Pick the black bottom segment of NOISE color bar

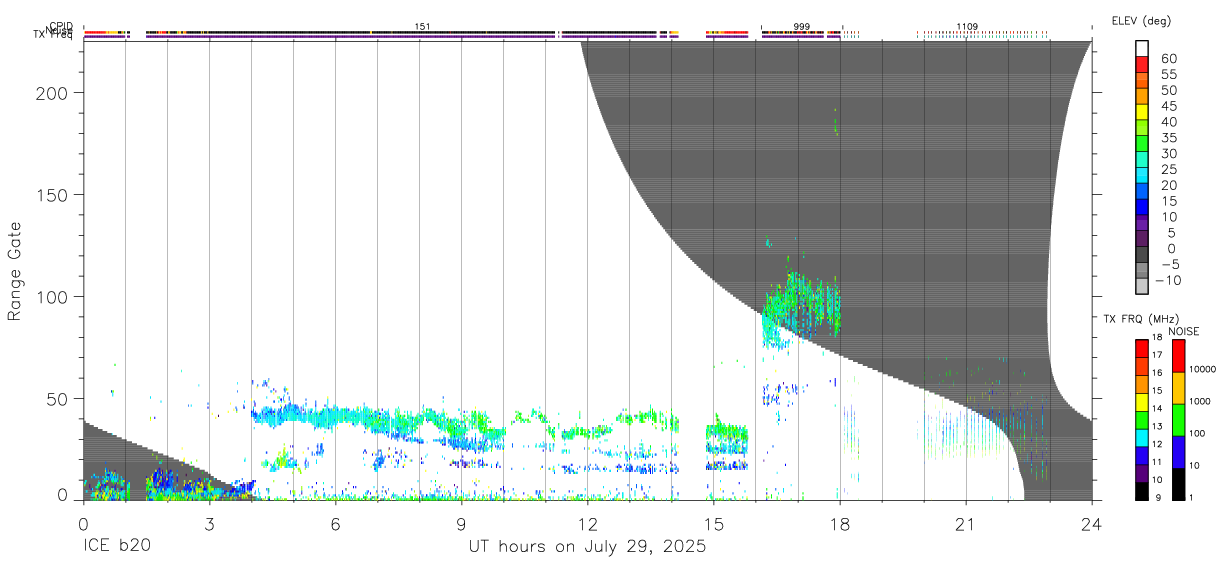[1178, 484]
